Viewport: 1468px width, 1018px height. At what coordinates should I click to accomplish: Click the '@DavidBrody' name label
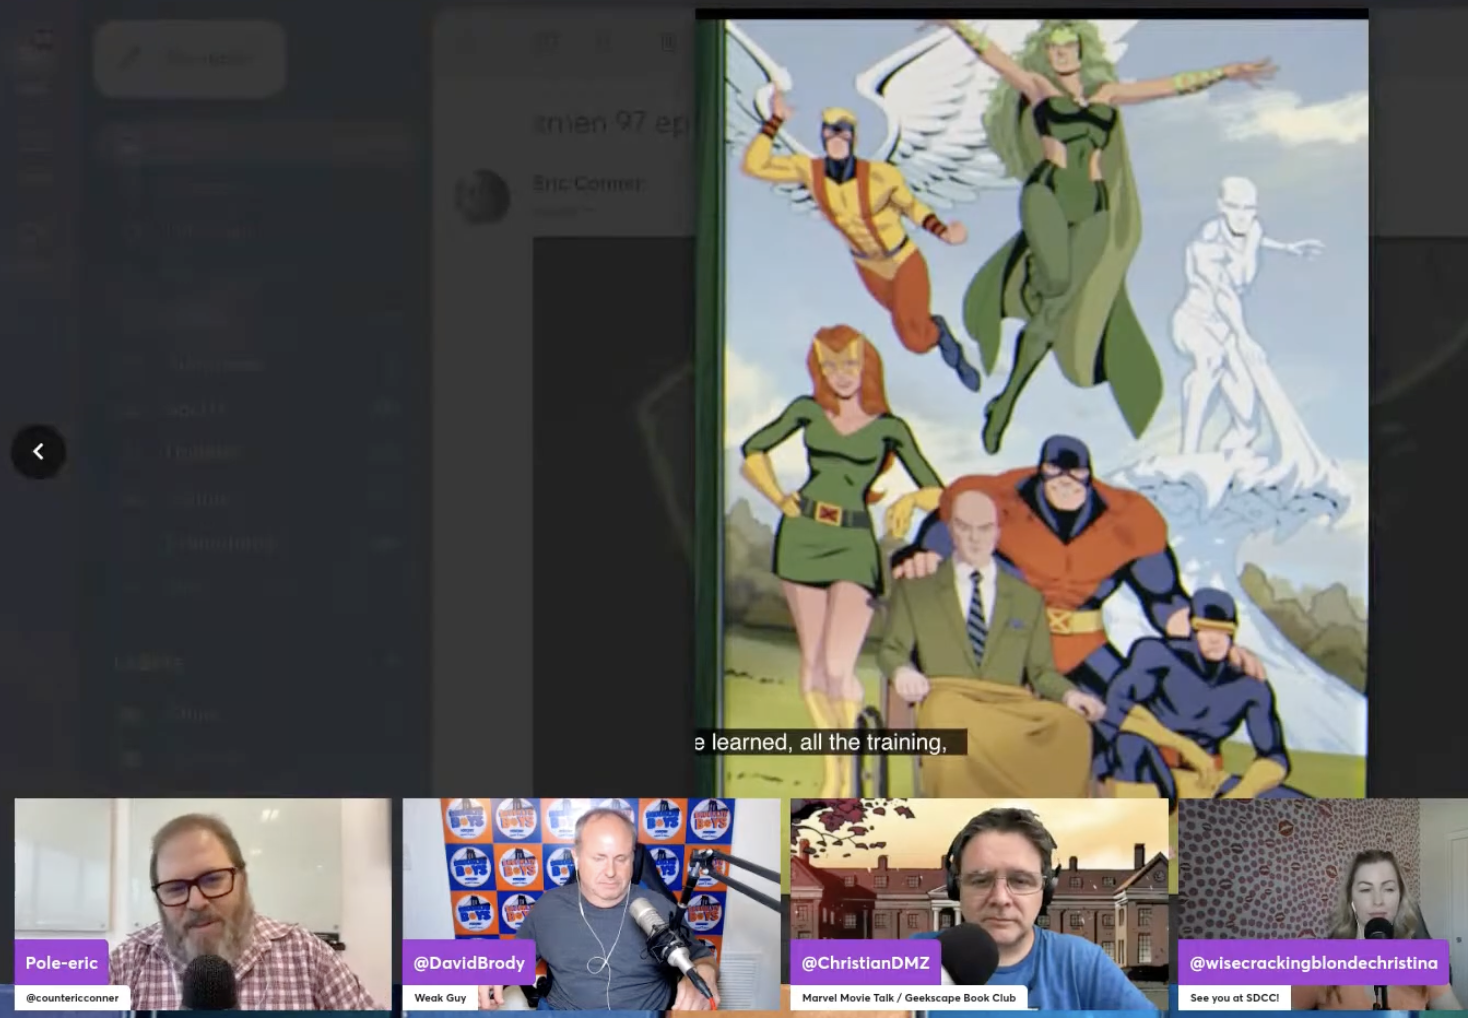[x=469, y=963]
